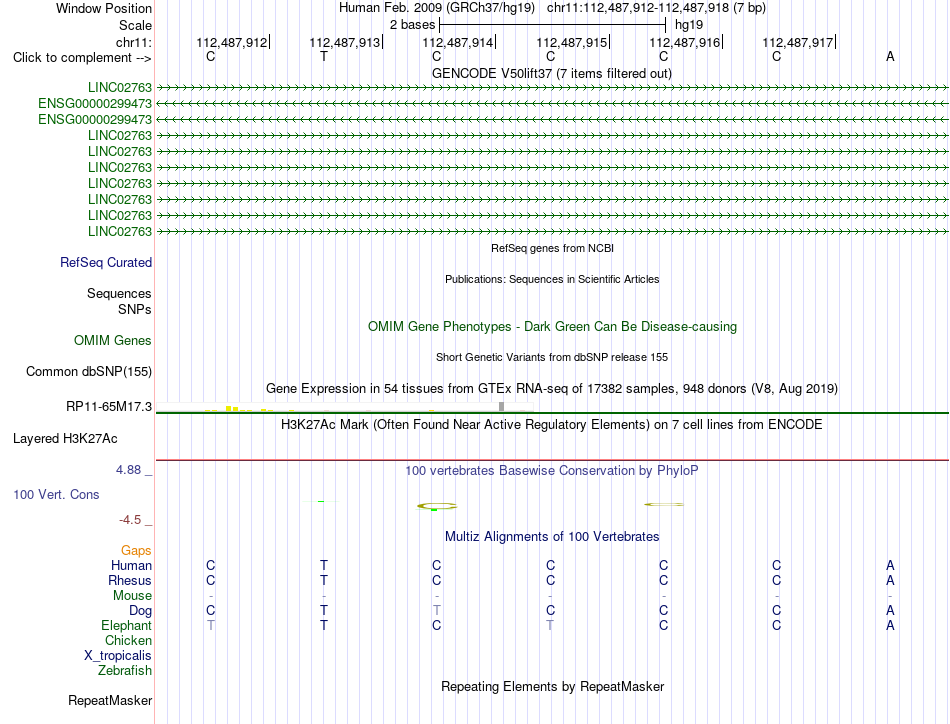Select the chr11:112,487,912-112,487,918 (7 bp) position text

pyautogui.click(x=656, y=8)
